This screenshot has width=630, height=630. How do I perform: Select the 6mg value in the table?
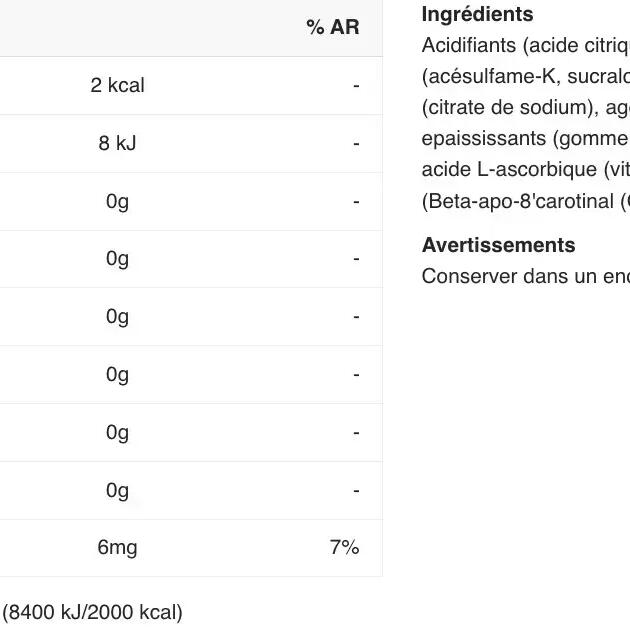click(x=117, y=548)
